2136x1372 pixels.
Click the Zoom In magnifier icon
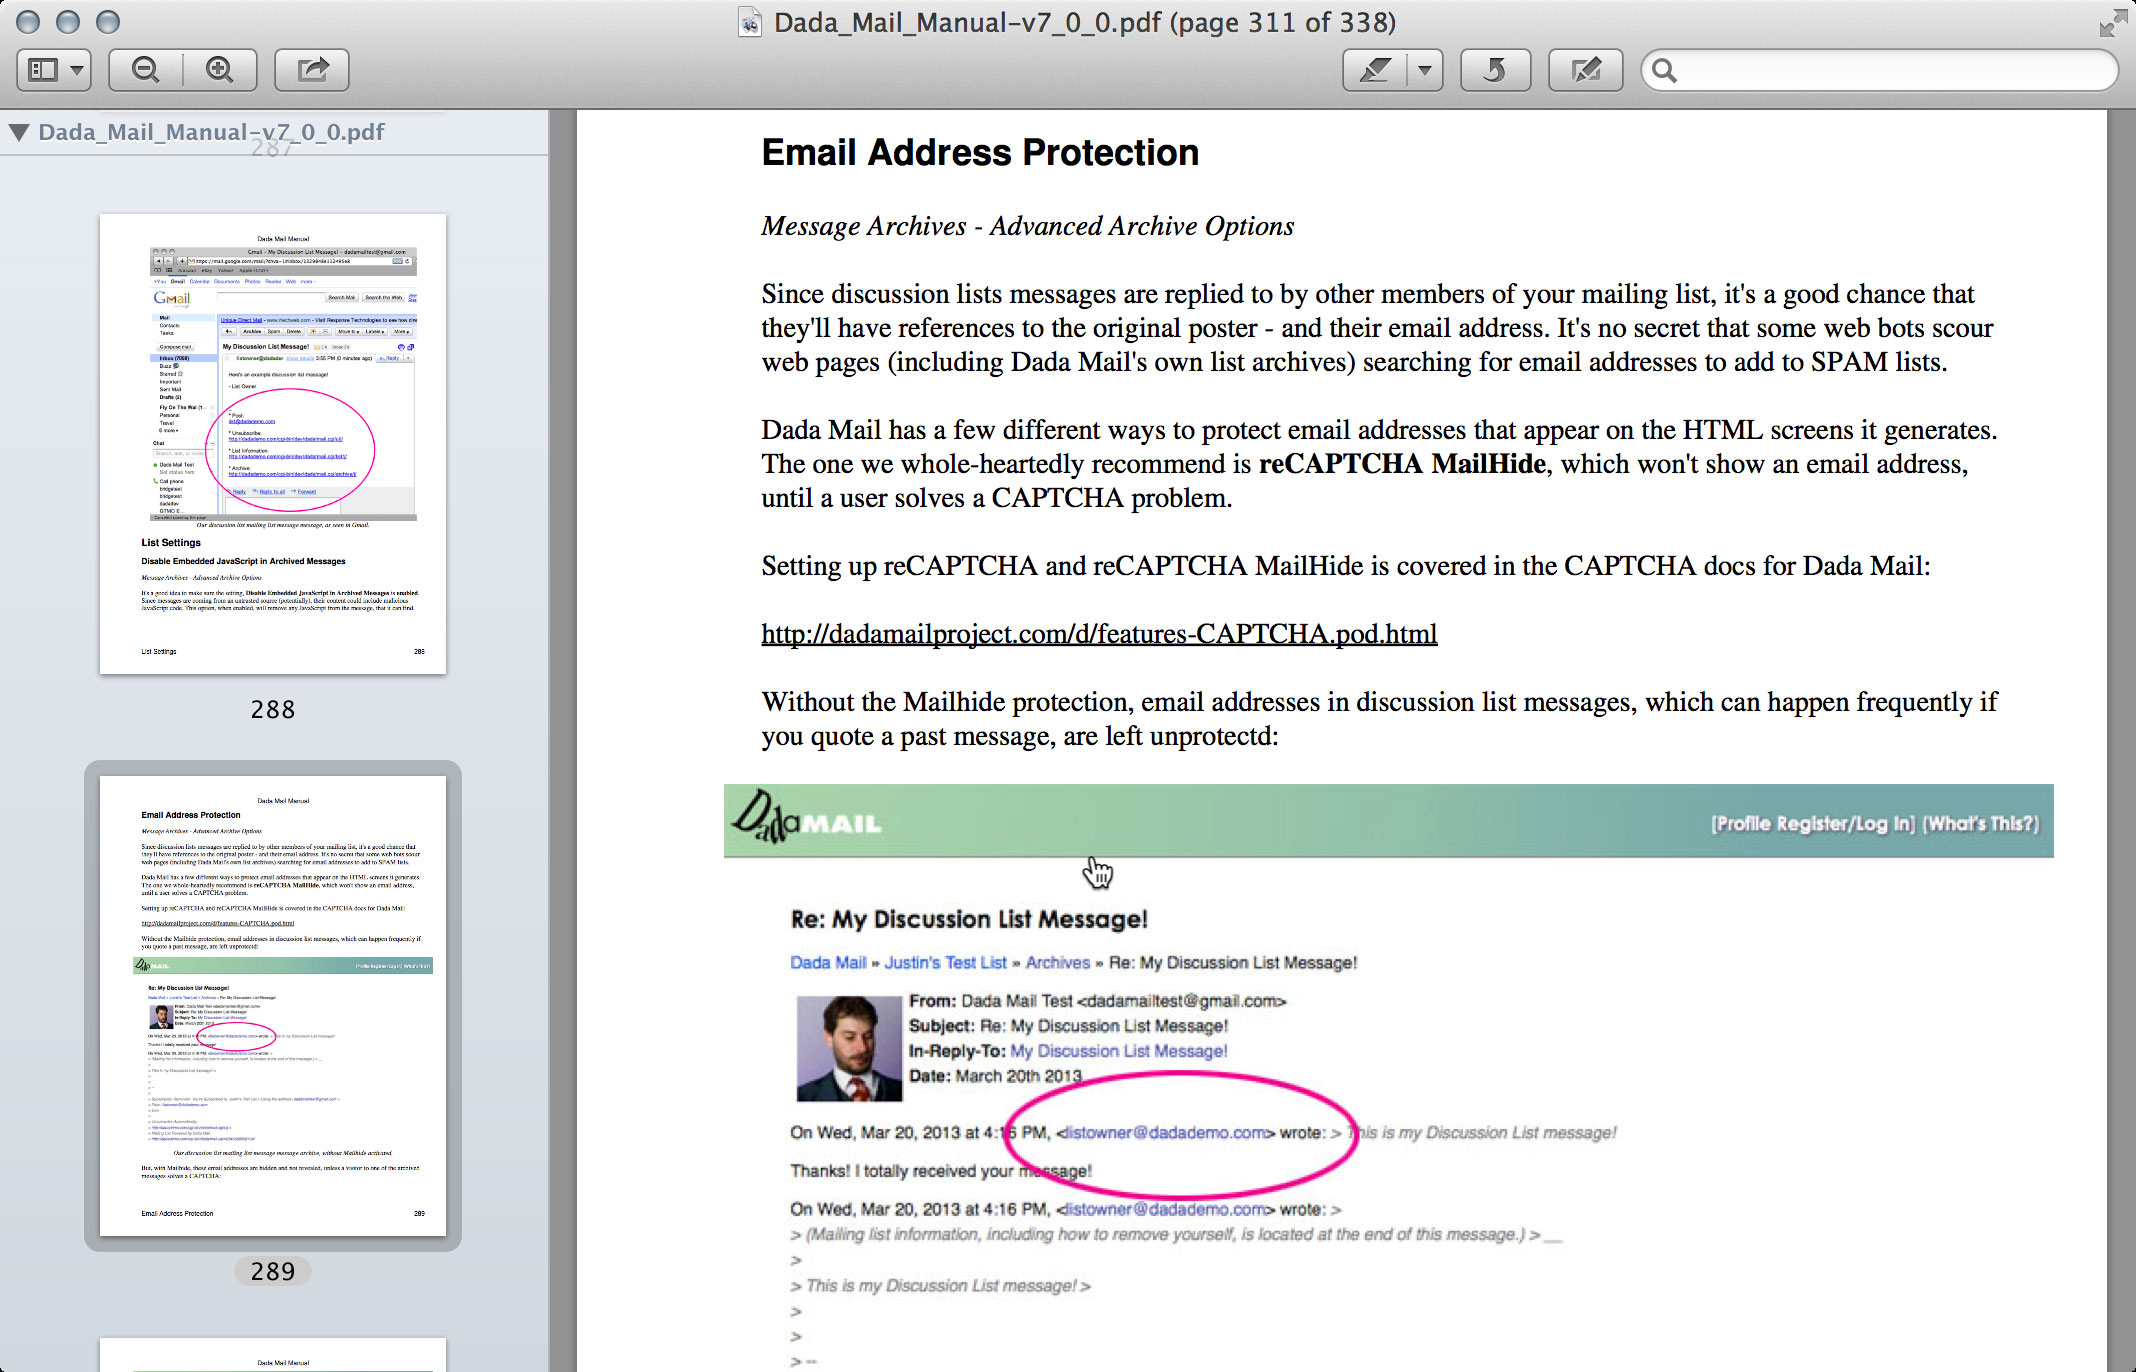click(220, 70)
